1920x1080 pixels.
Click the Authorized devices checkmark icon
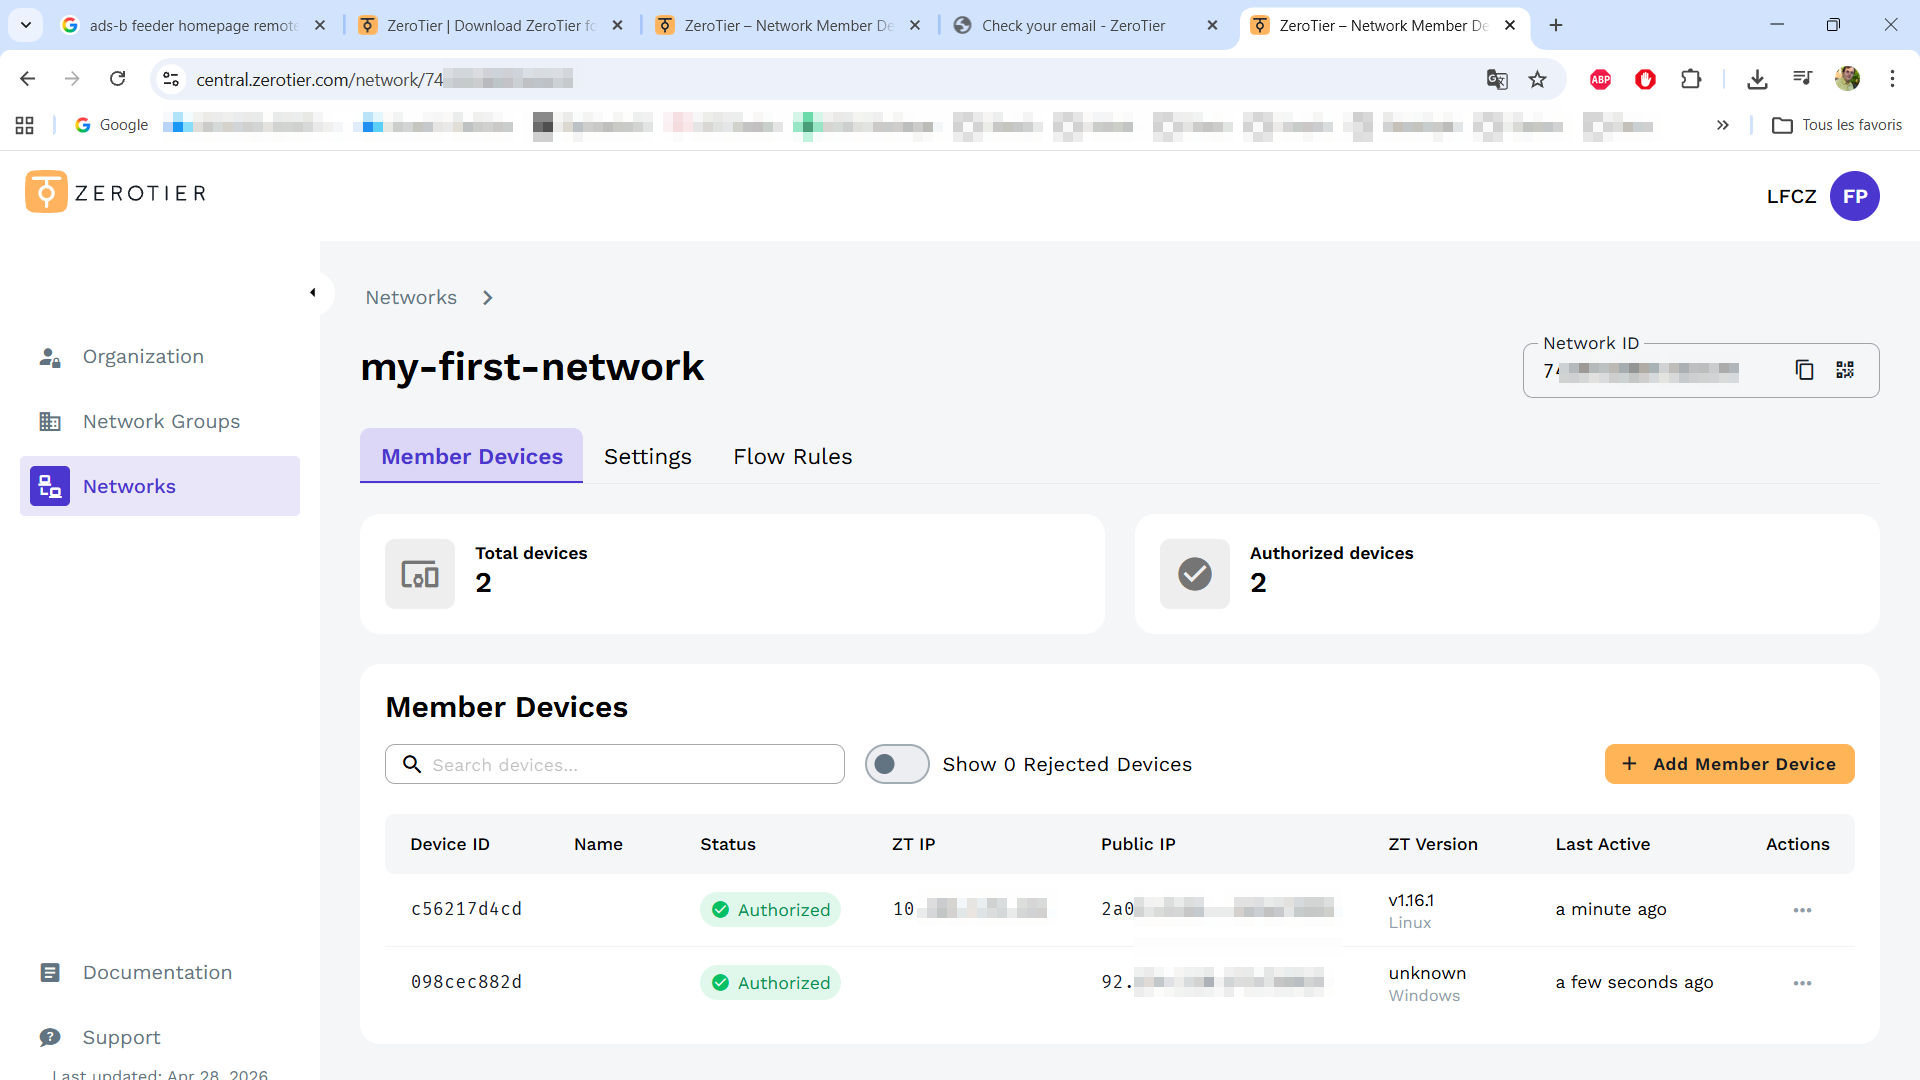pos(1195,574)
